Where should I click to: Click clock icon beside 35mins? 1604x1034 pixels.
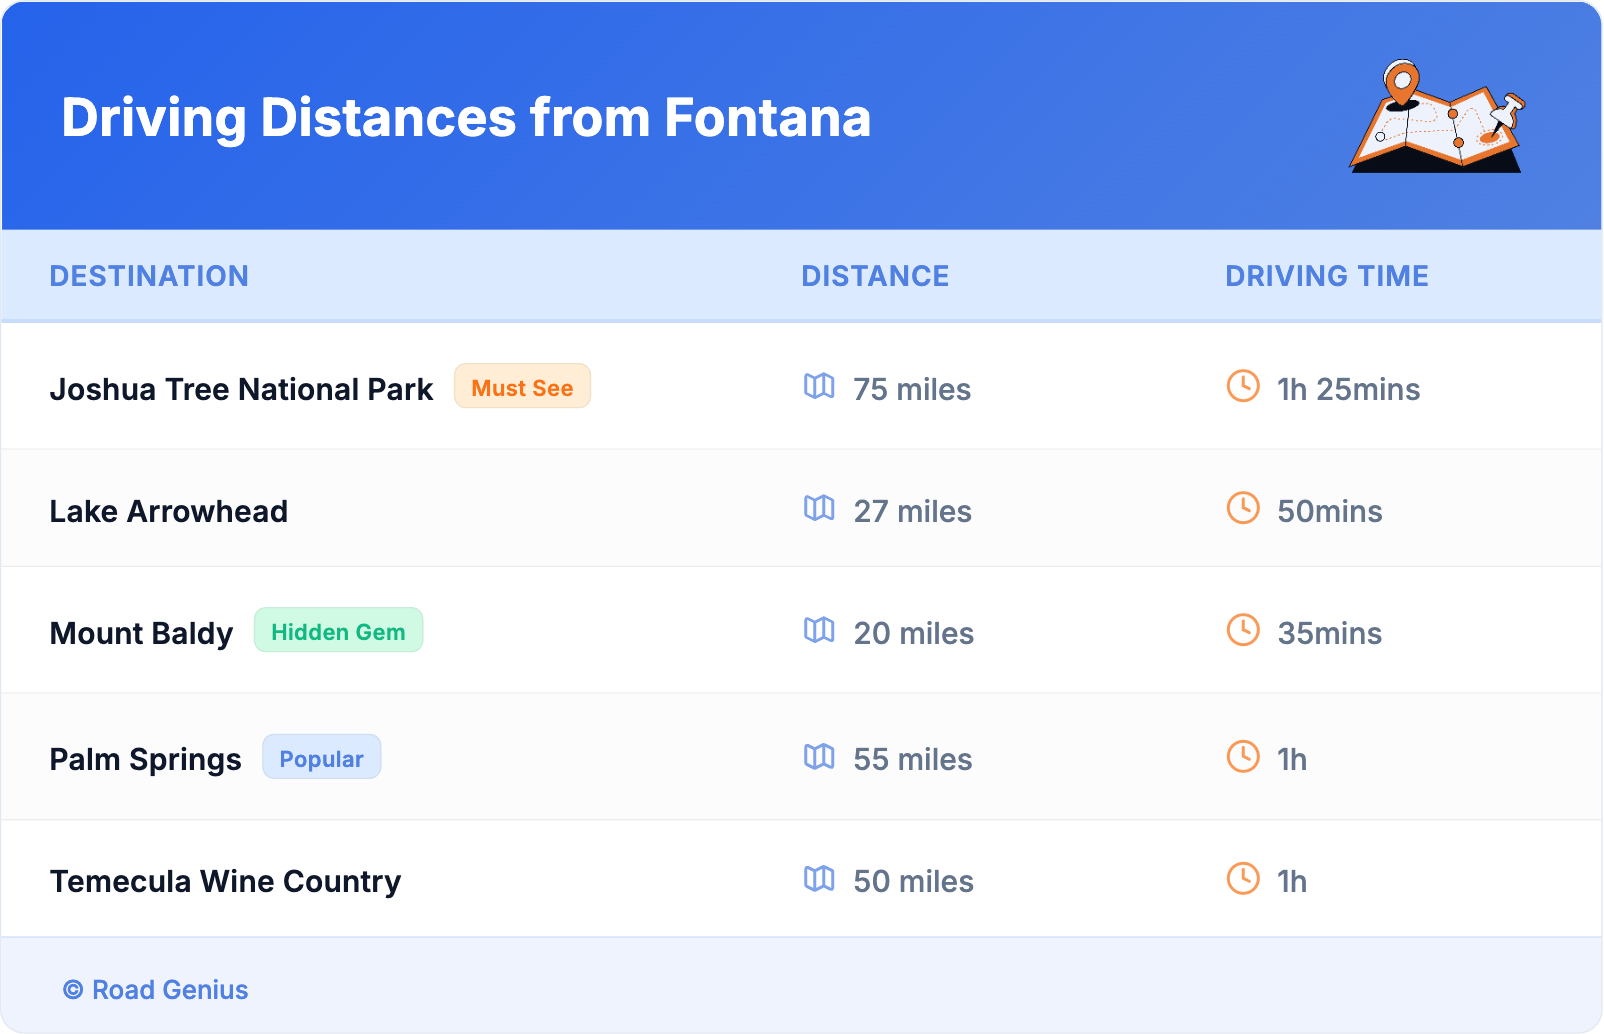1243,630
